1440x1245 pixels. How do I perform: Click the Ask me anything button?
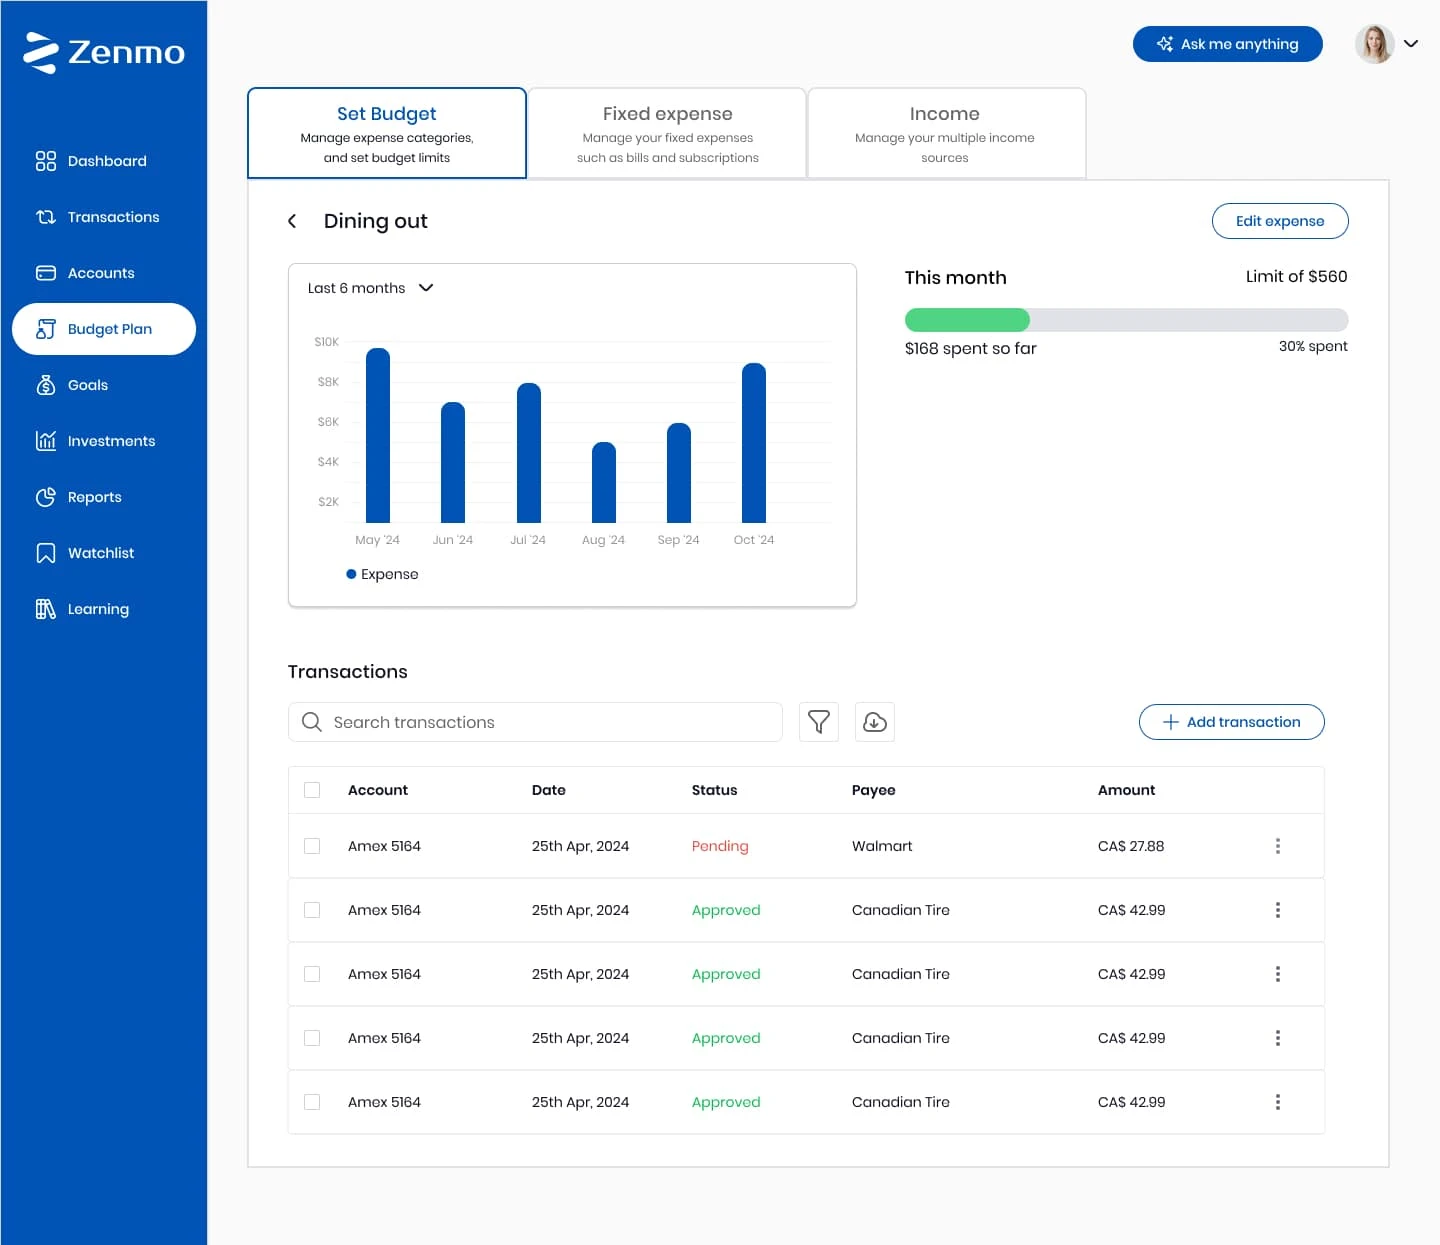pyautogui.click(x=1228, y=44)
